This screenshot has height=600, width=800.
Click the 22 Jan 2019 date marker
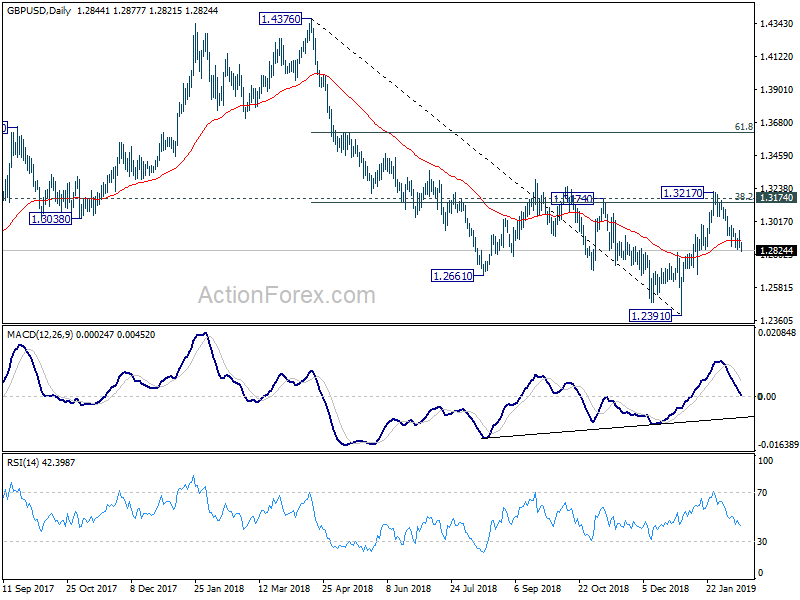[731, 588]
